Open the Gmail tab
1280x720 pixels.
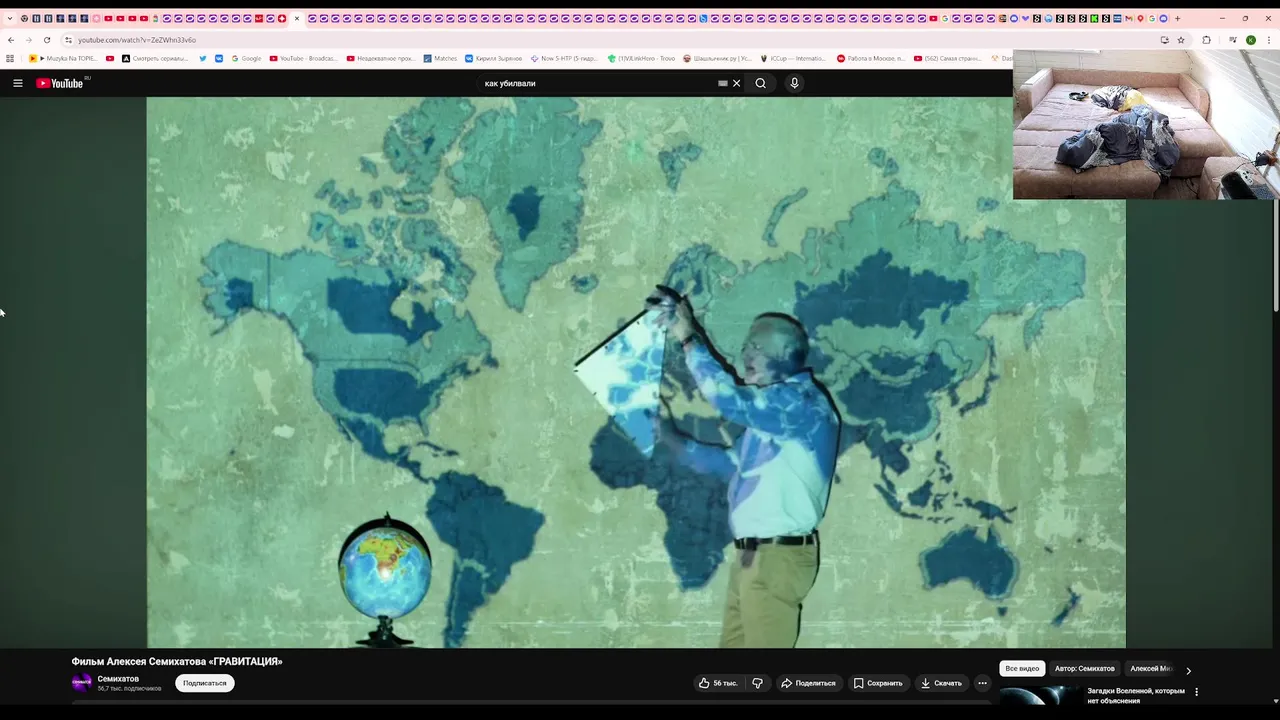coord(1129,18)
